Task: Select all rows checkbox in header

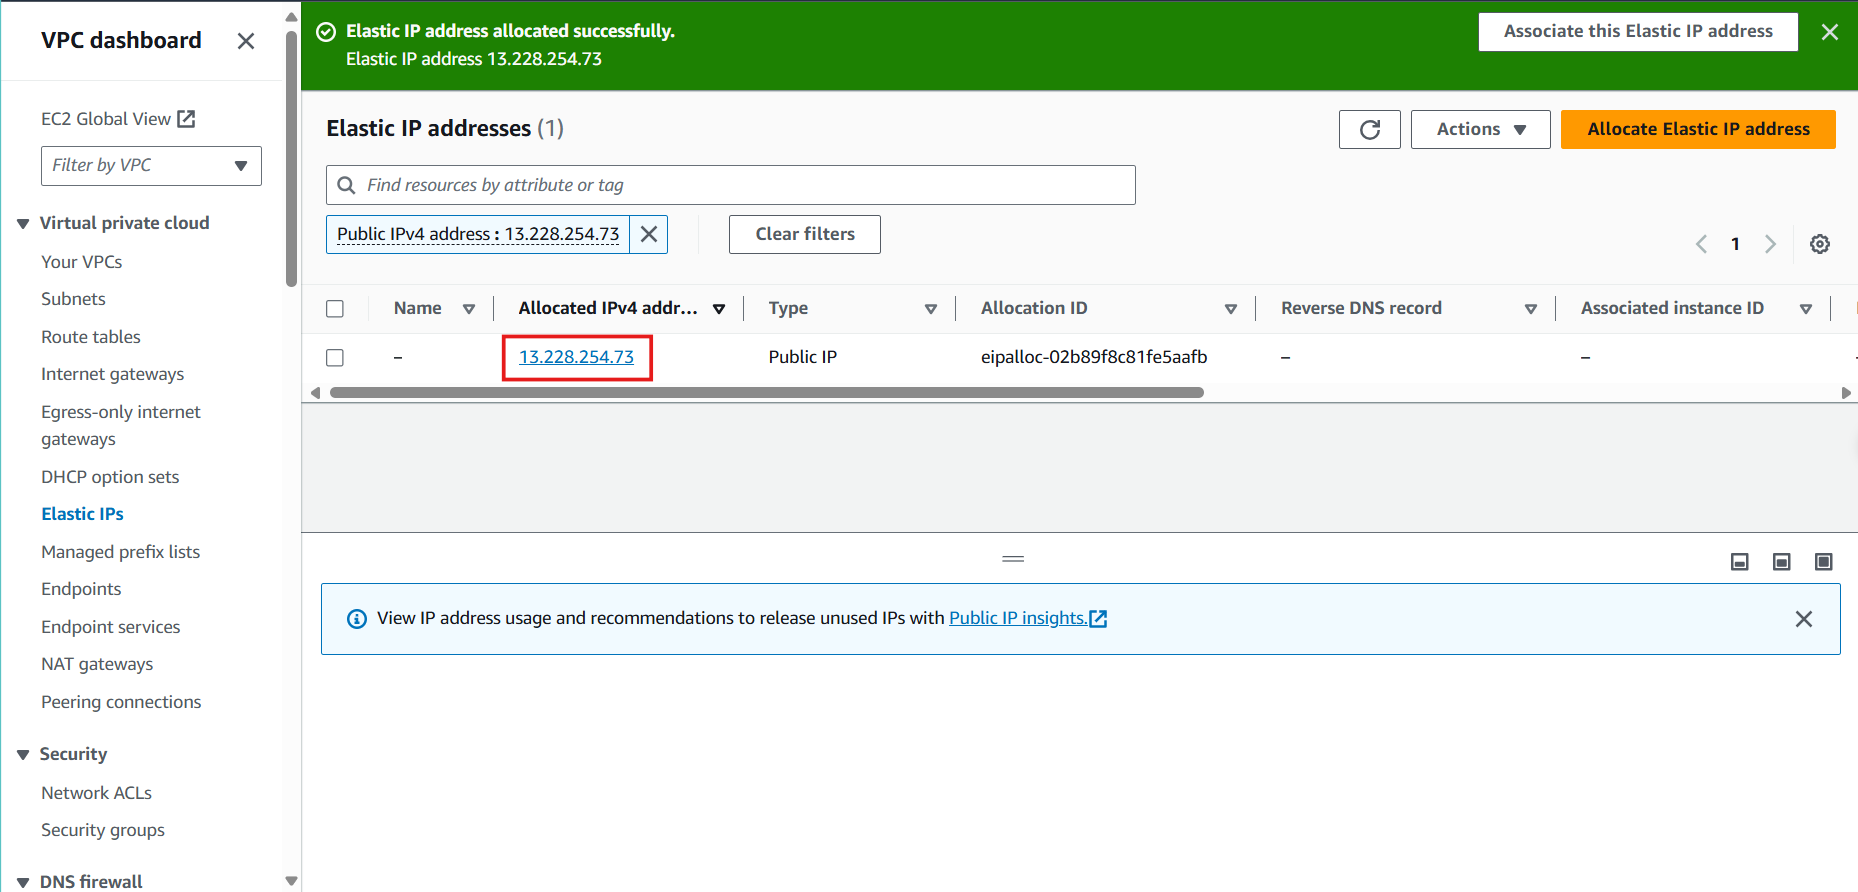Action: pyautogui.click(x=335, y=309)
